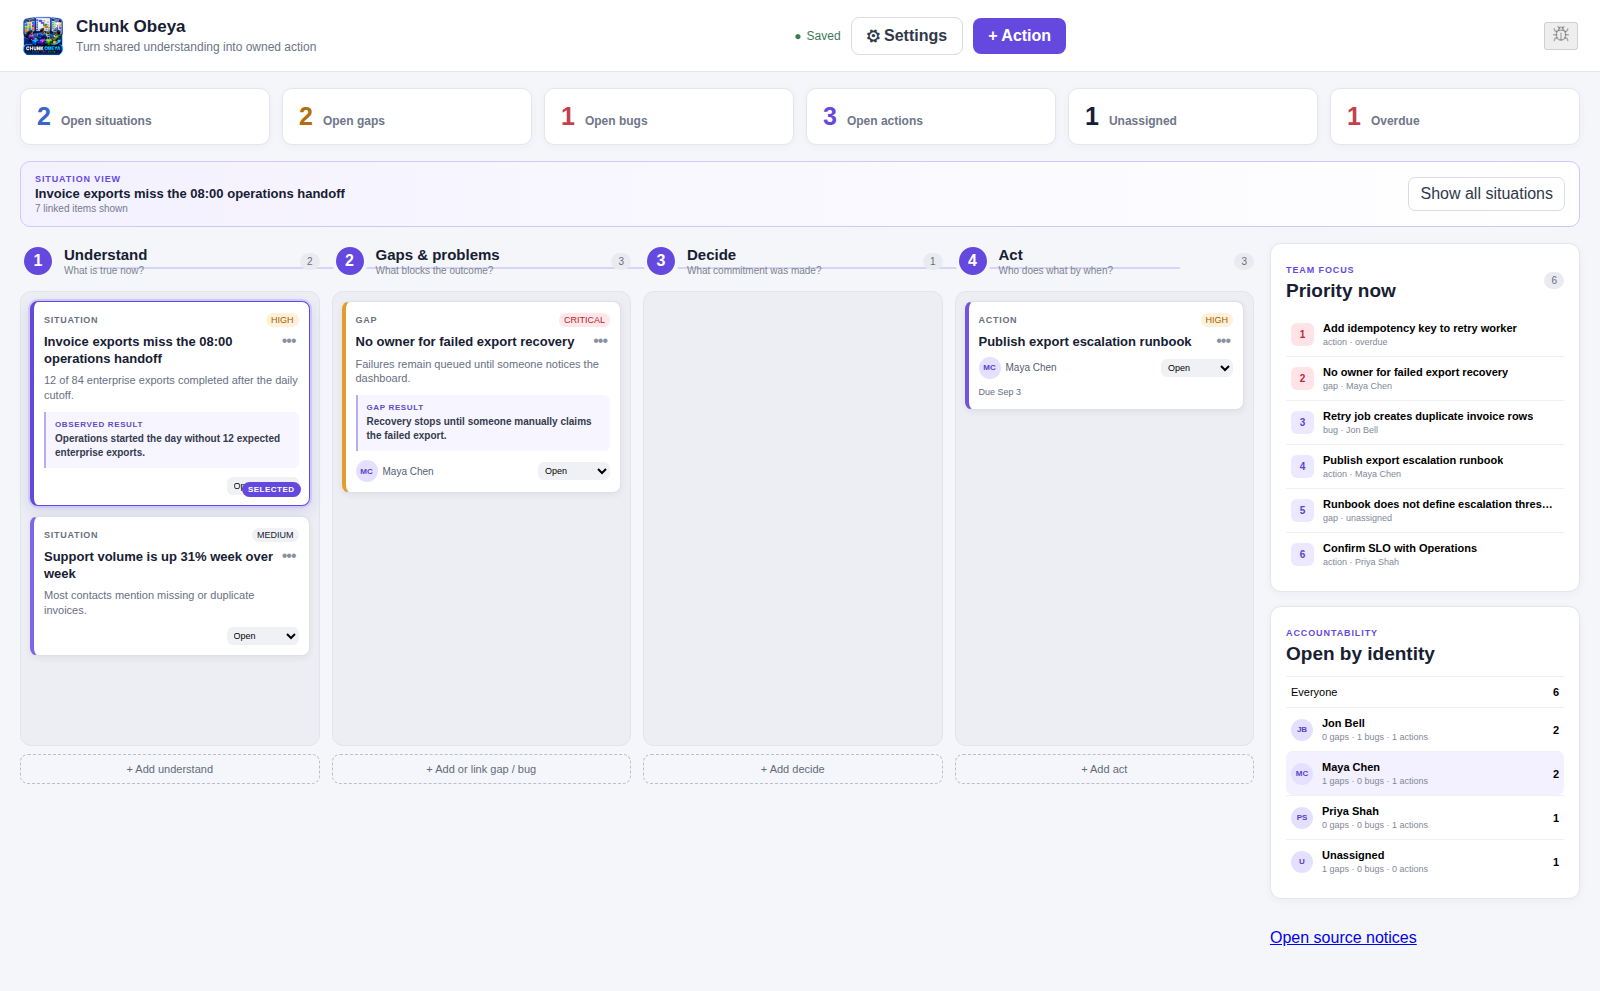Click + Add act
The width and height of the screenshot is (1600, 991).
(x=1104, y=769)
